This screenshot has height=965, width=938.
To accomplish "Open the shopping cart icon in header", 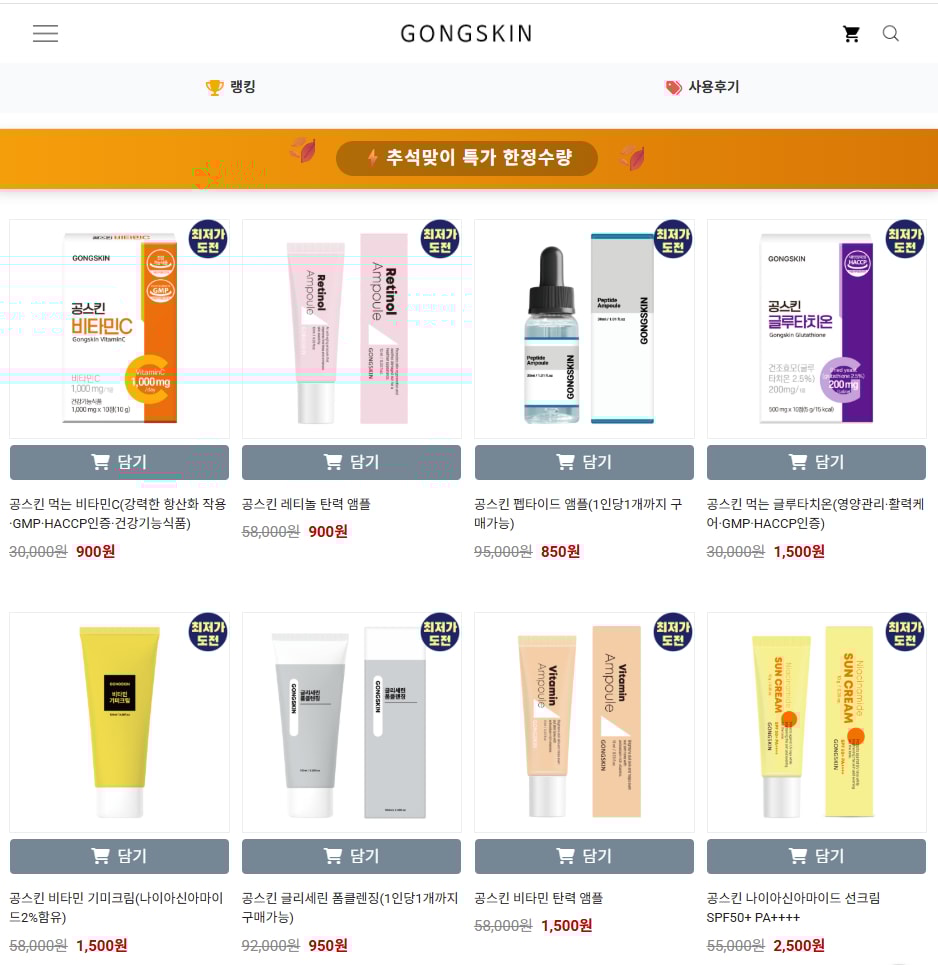I will tap(851, 34).
